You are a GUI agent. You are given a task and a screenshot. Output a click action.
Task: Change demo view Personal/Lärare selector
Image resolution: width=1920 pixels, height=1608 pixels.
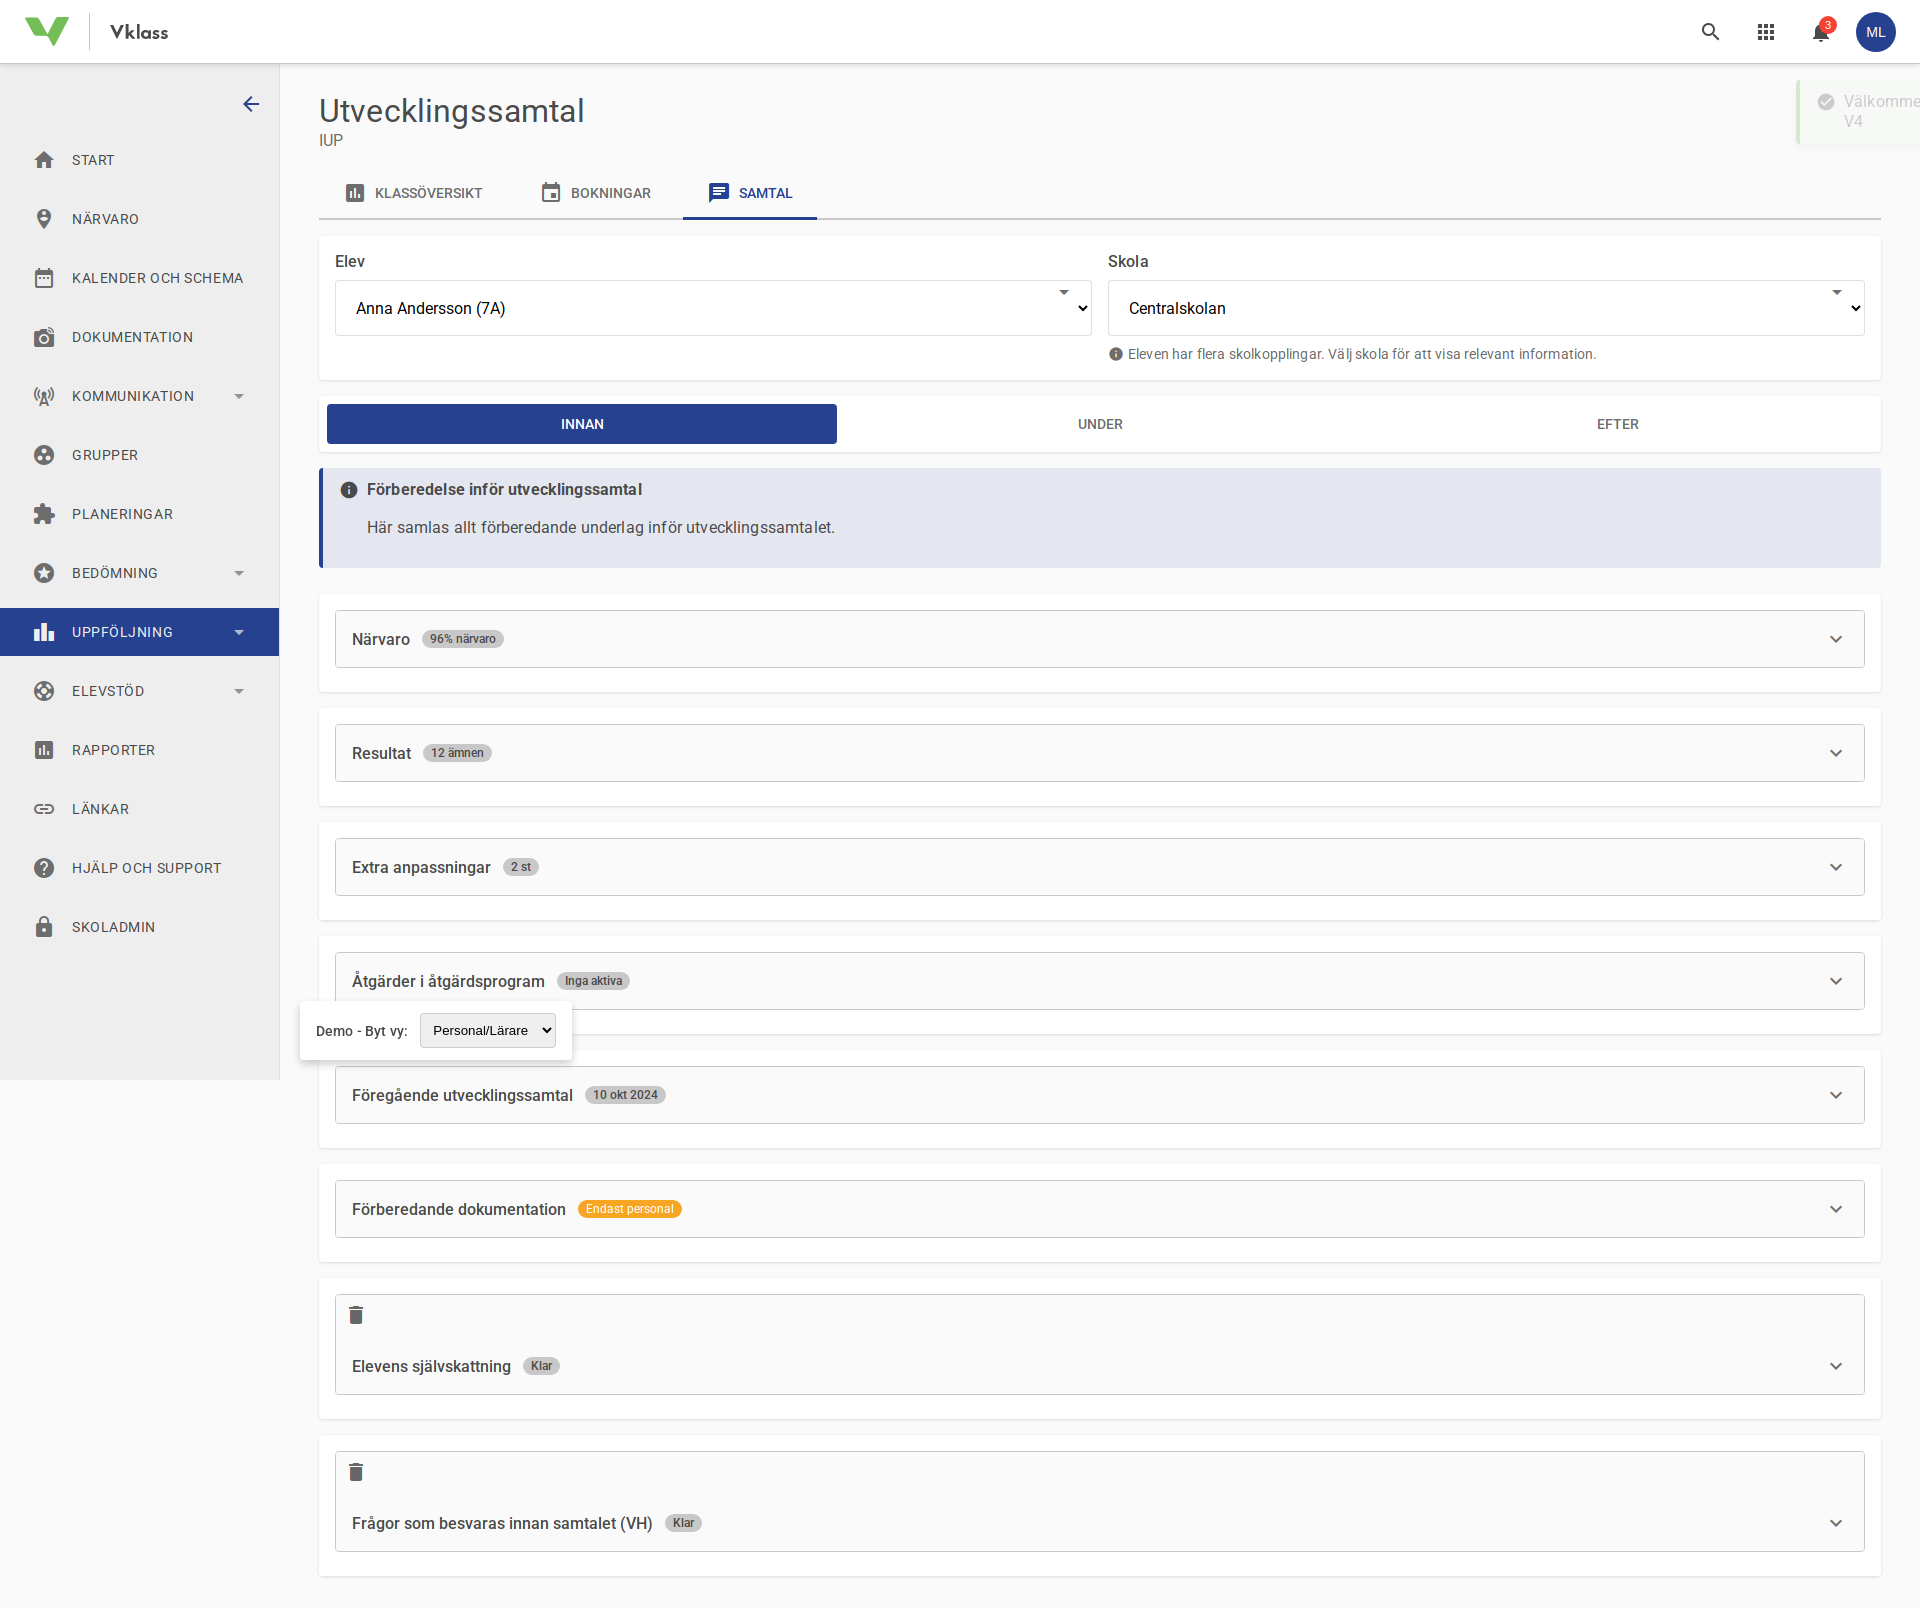tap(487, 1030)
